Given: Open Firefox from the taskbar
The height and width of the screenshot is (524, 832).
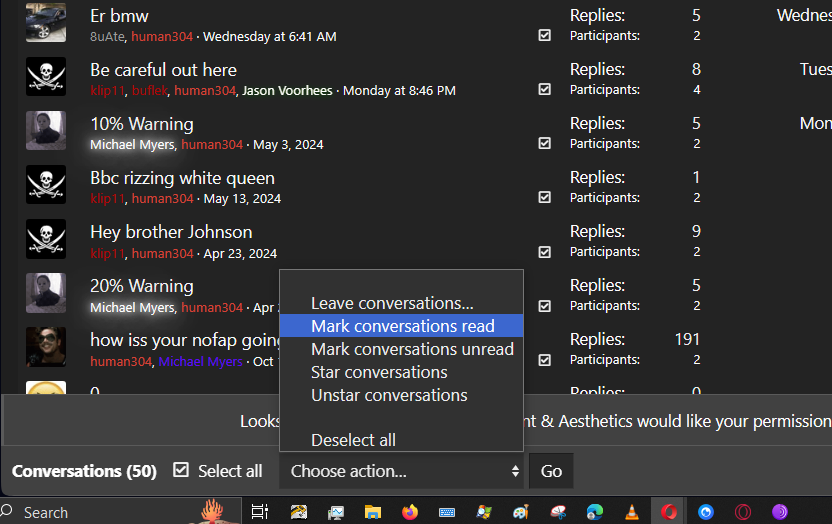Looking at the screenshot, I should click(409, 512).
